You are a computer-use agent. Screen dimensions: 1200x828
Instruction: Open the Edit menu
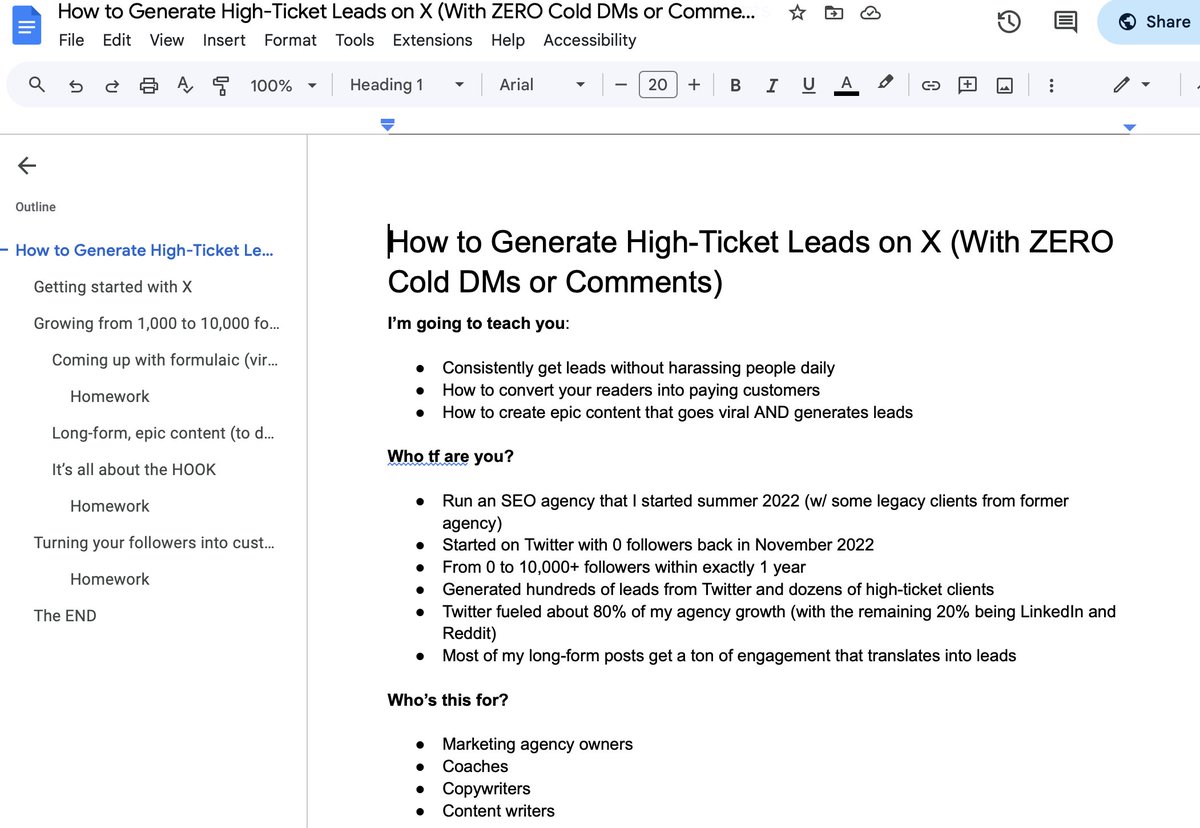[x=117, y=40]
